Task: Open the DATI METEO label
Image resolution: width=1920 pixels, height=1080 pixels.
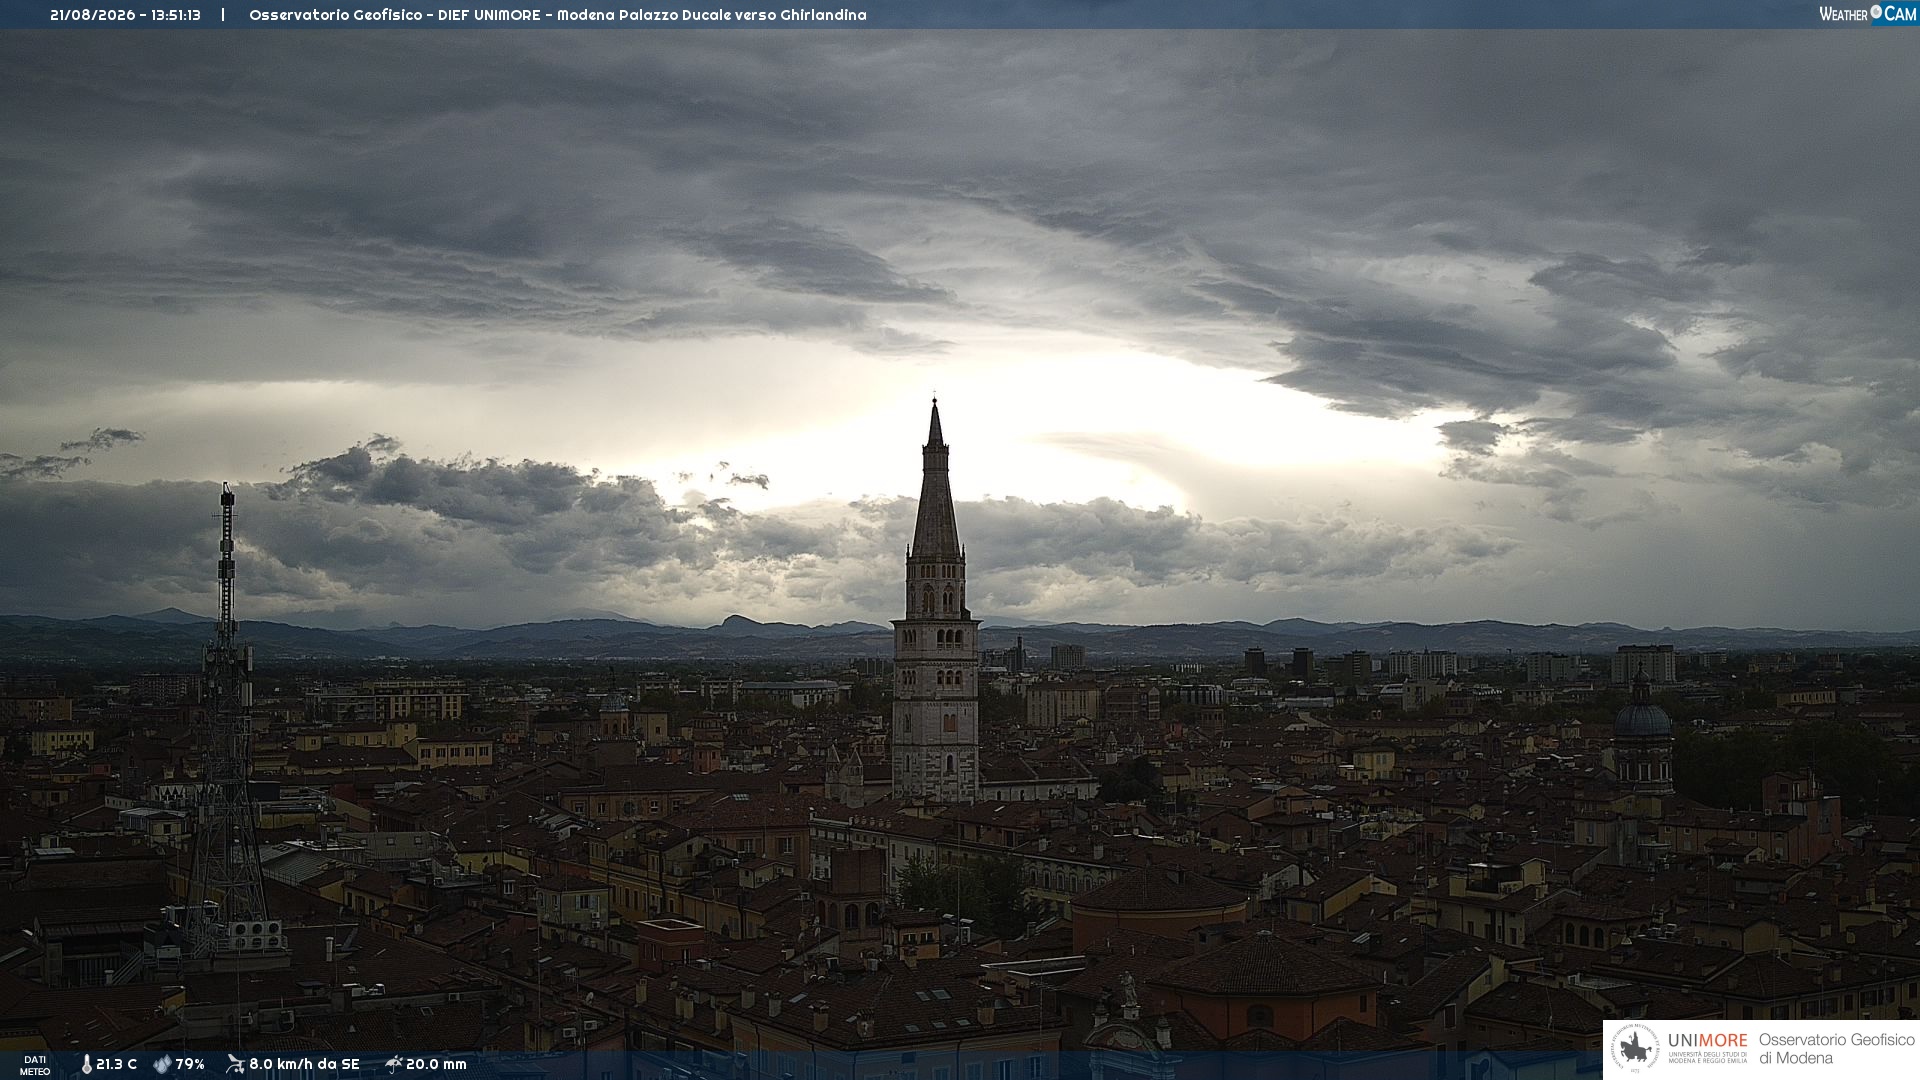Action: tap(35, 1065)
